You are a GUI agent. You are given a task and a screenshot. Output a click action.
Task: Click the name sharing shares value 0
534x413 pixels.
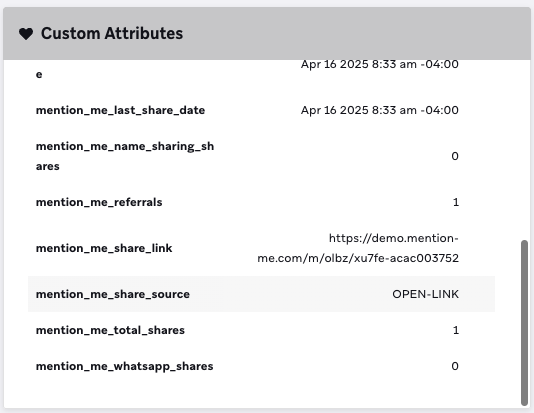click(x=455, y=156)
